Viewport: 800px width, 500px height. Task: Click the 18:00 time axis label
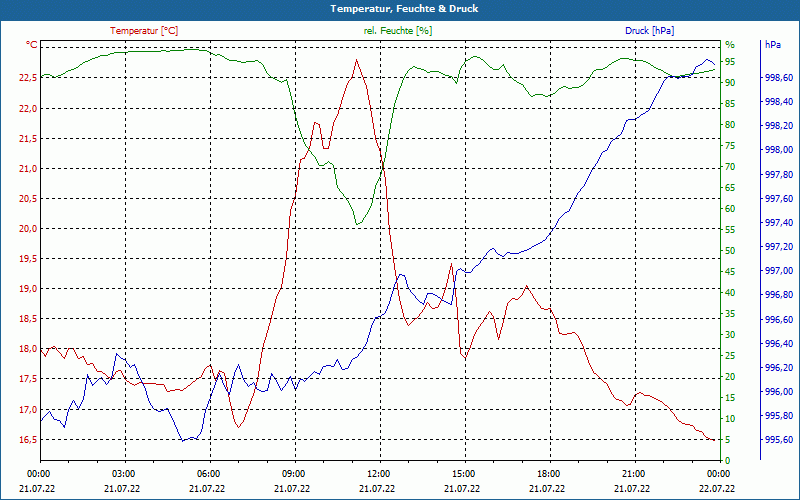[x=548, y=473]
